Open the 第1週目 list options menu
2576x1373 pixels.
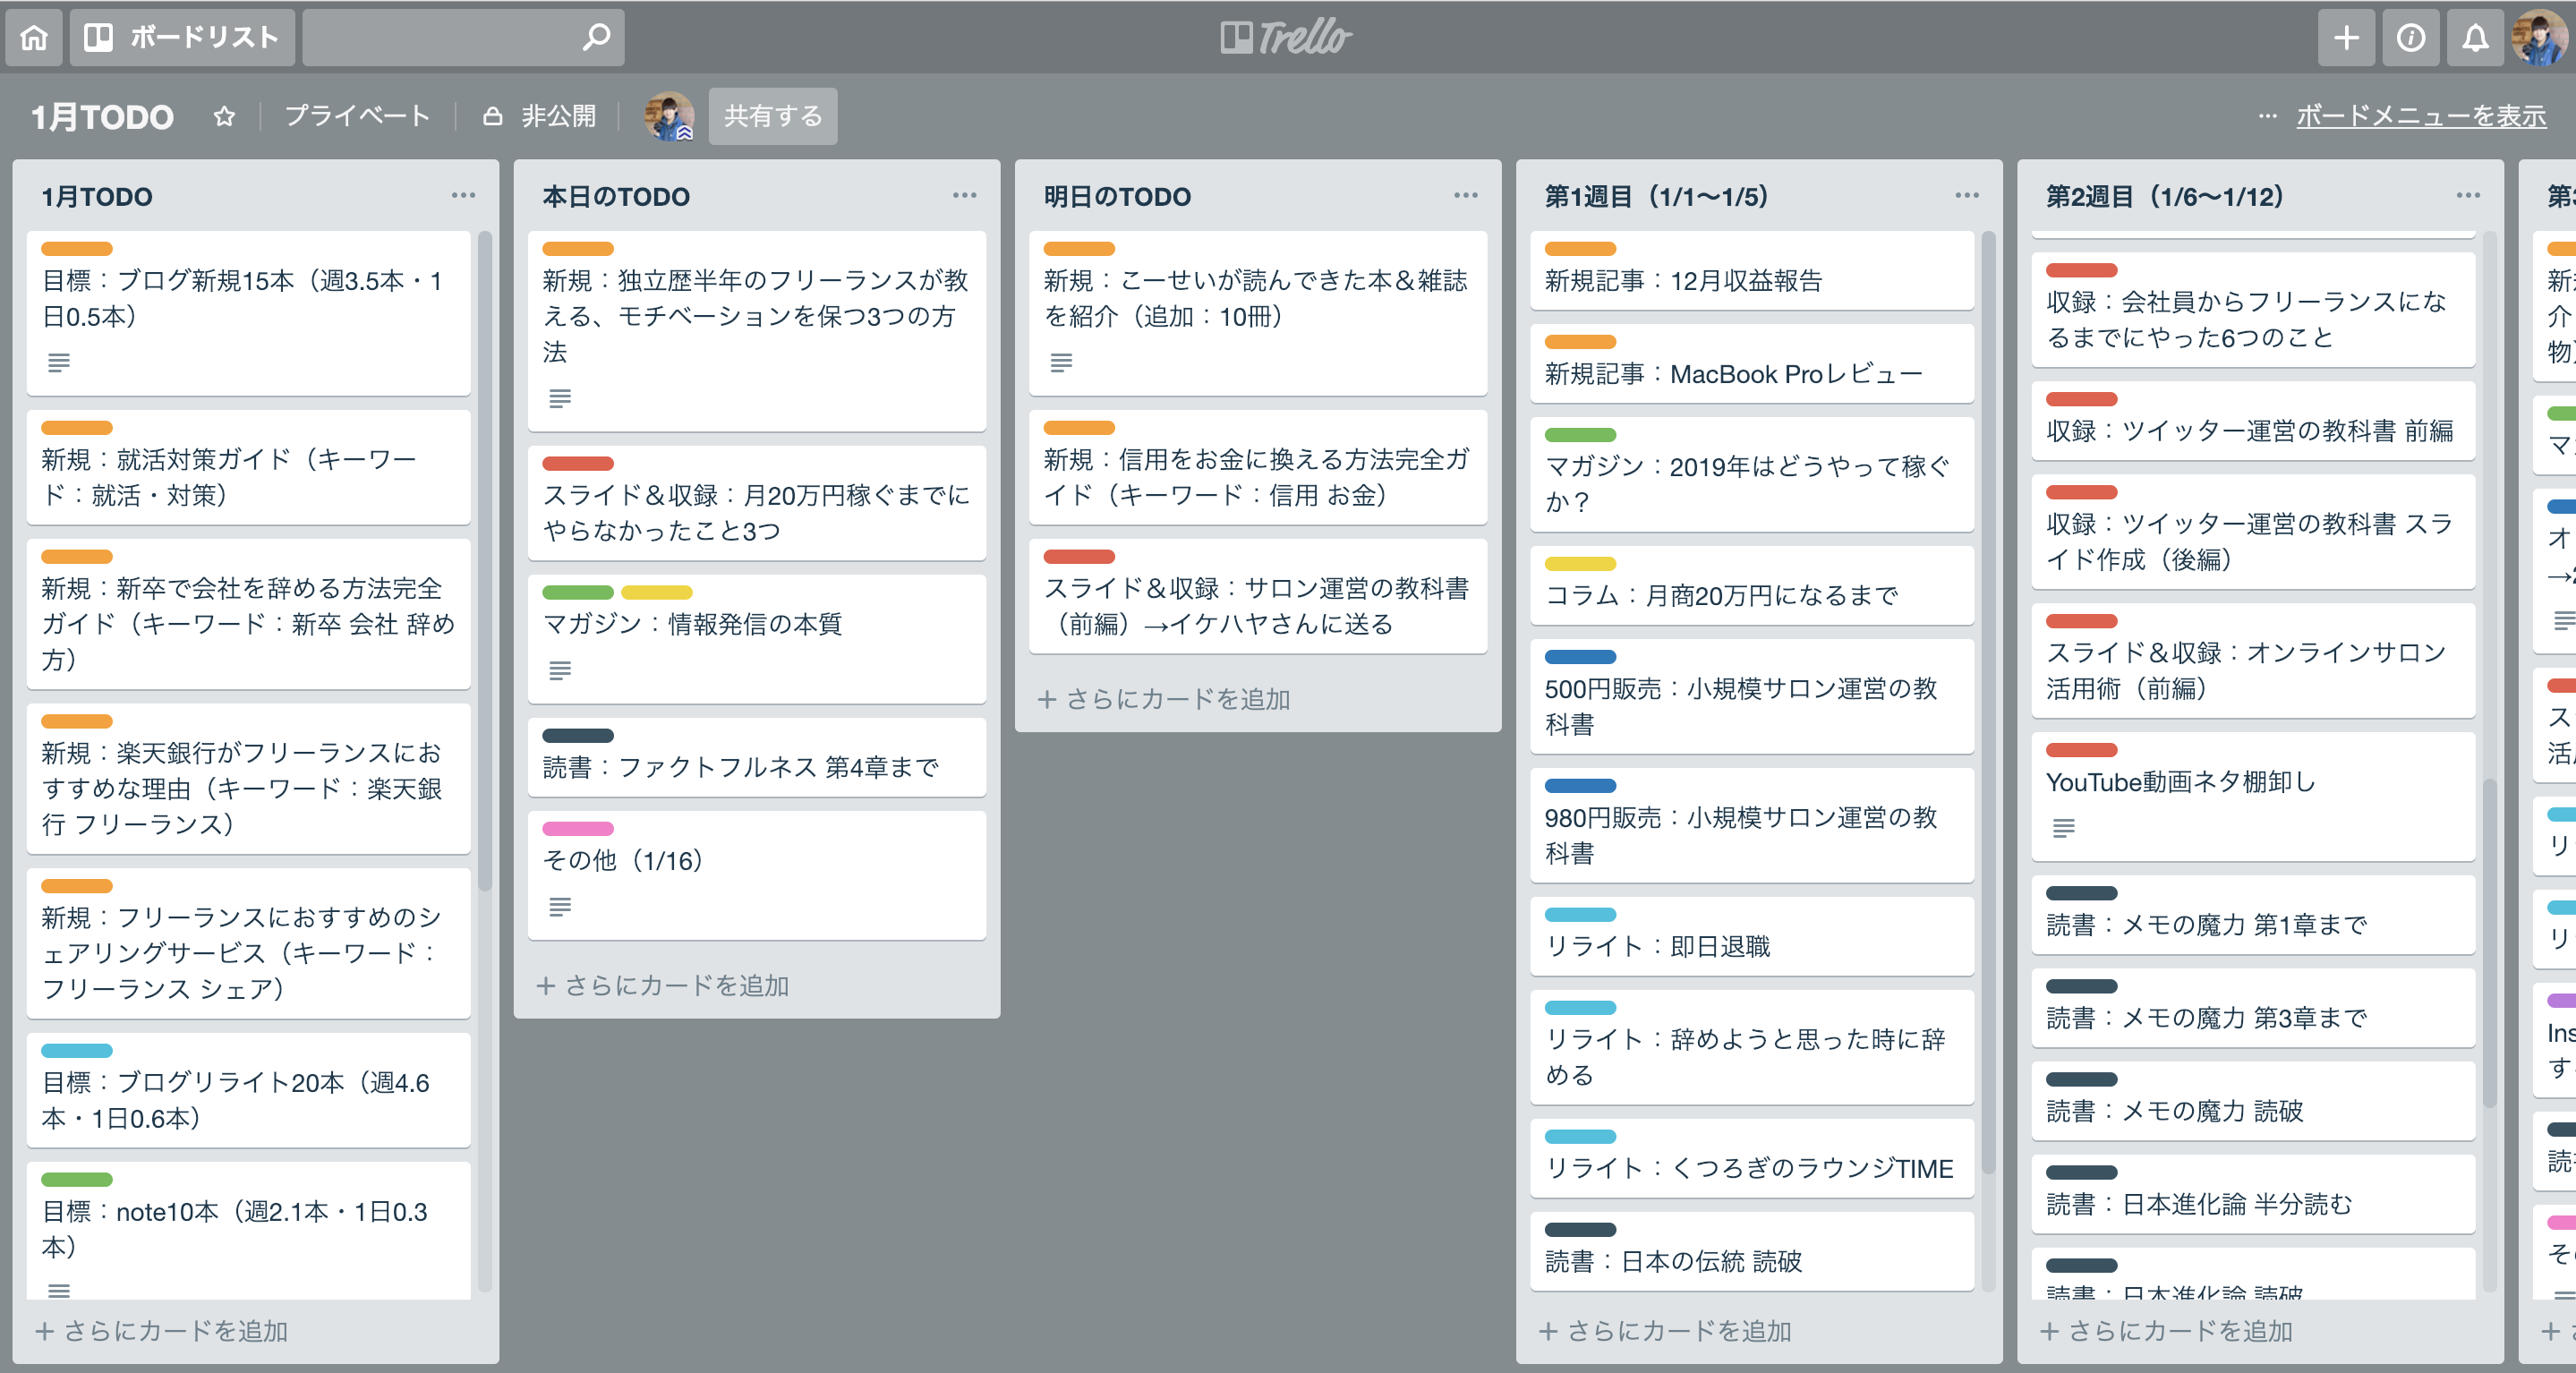(x=1966, y=195)
